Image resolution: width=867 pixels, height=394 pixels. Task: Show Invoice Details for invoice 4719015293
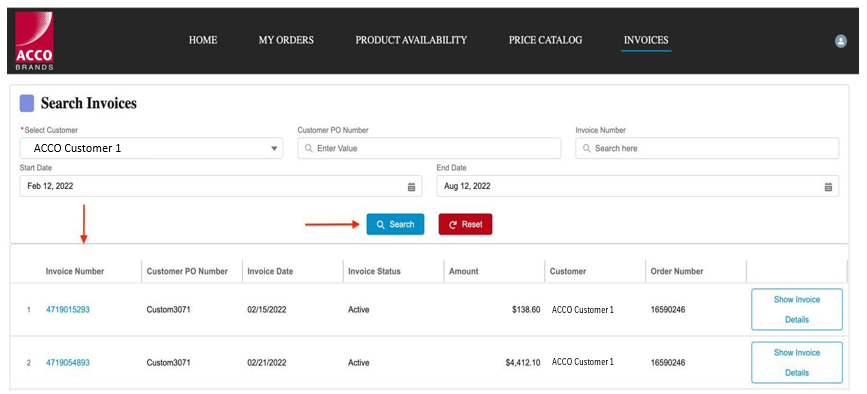tap(797, 309)
